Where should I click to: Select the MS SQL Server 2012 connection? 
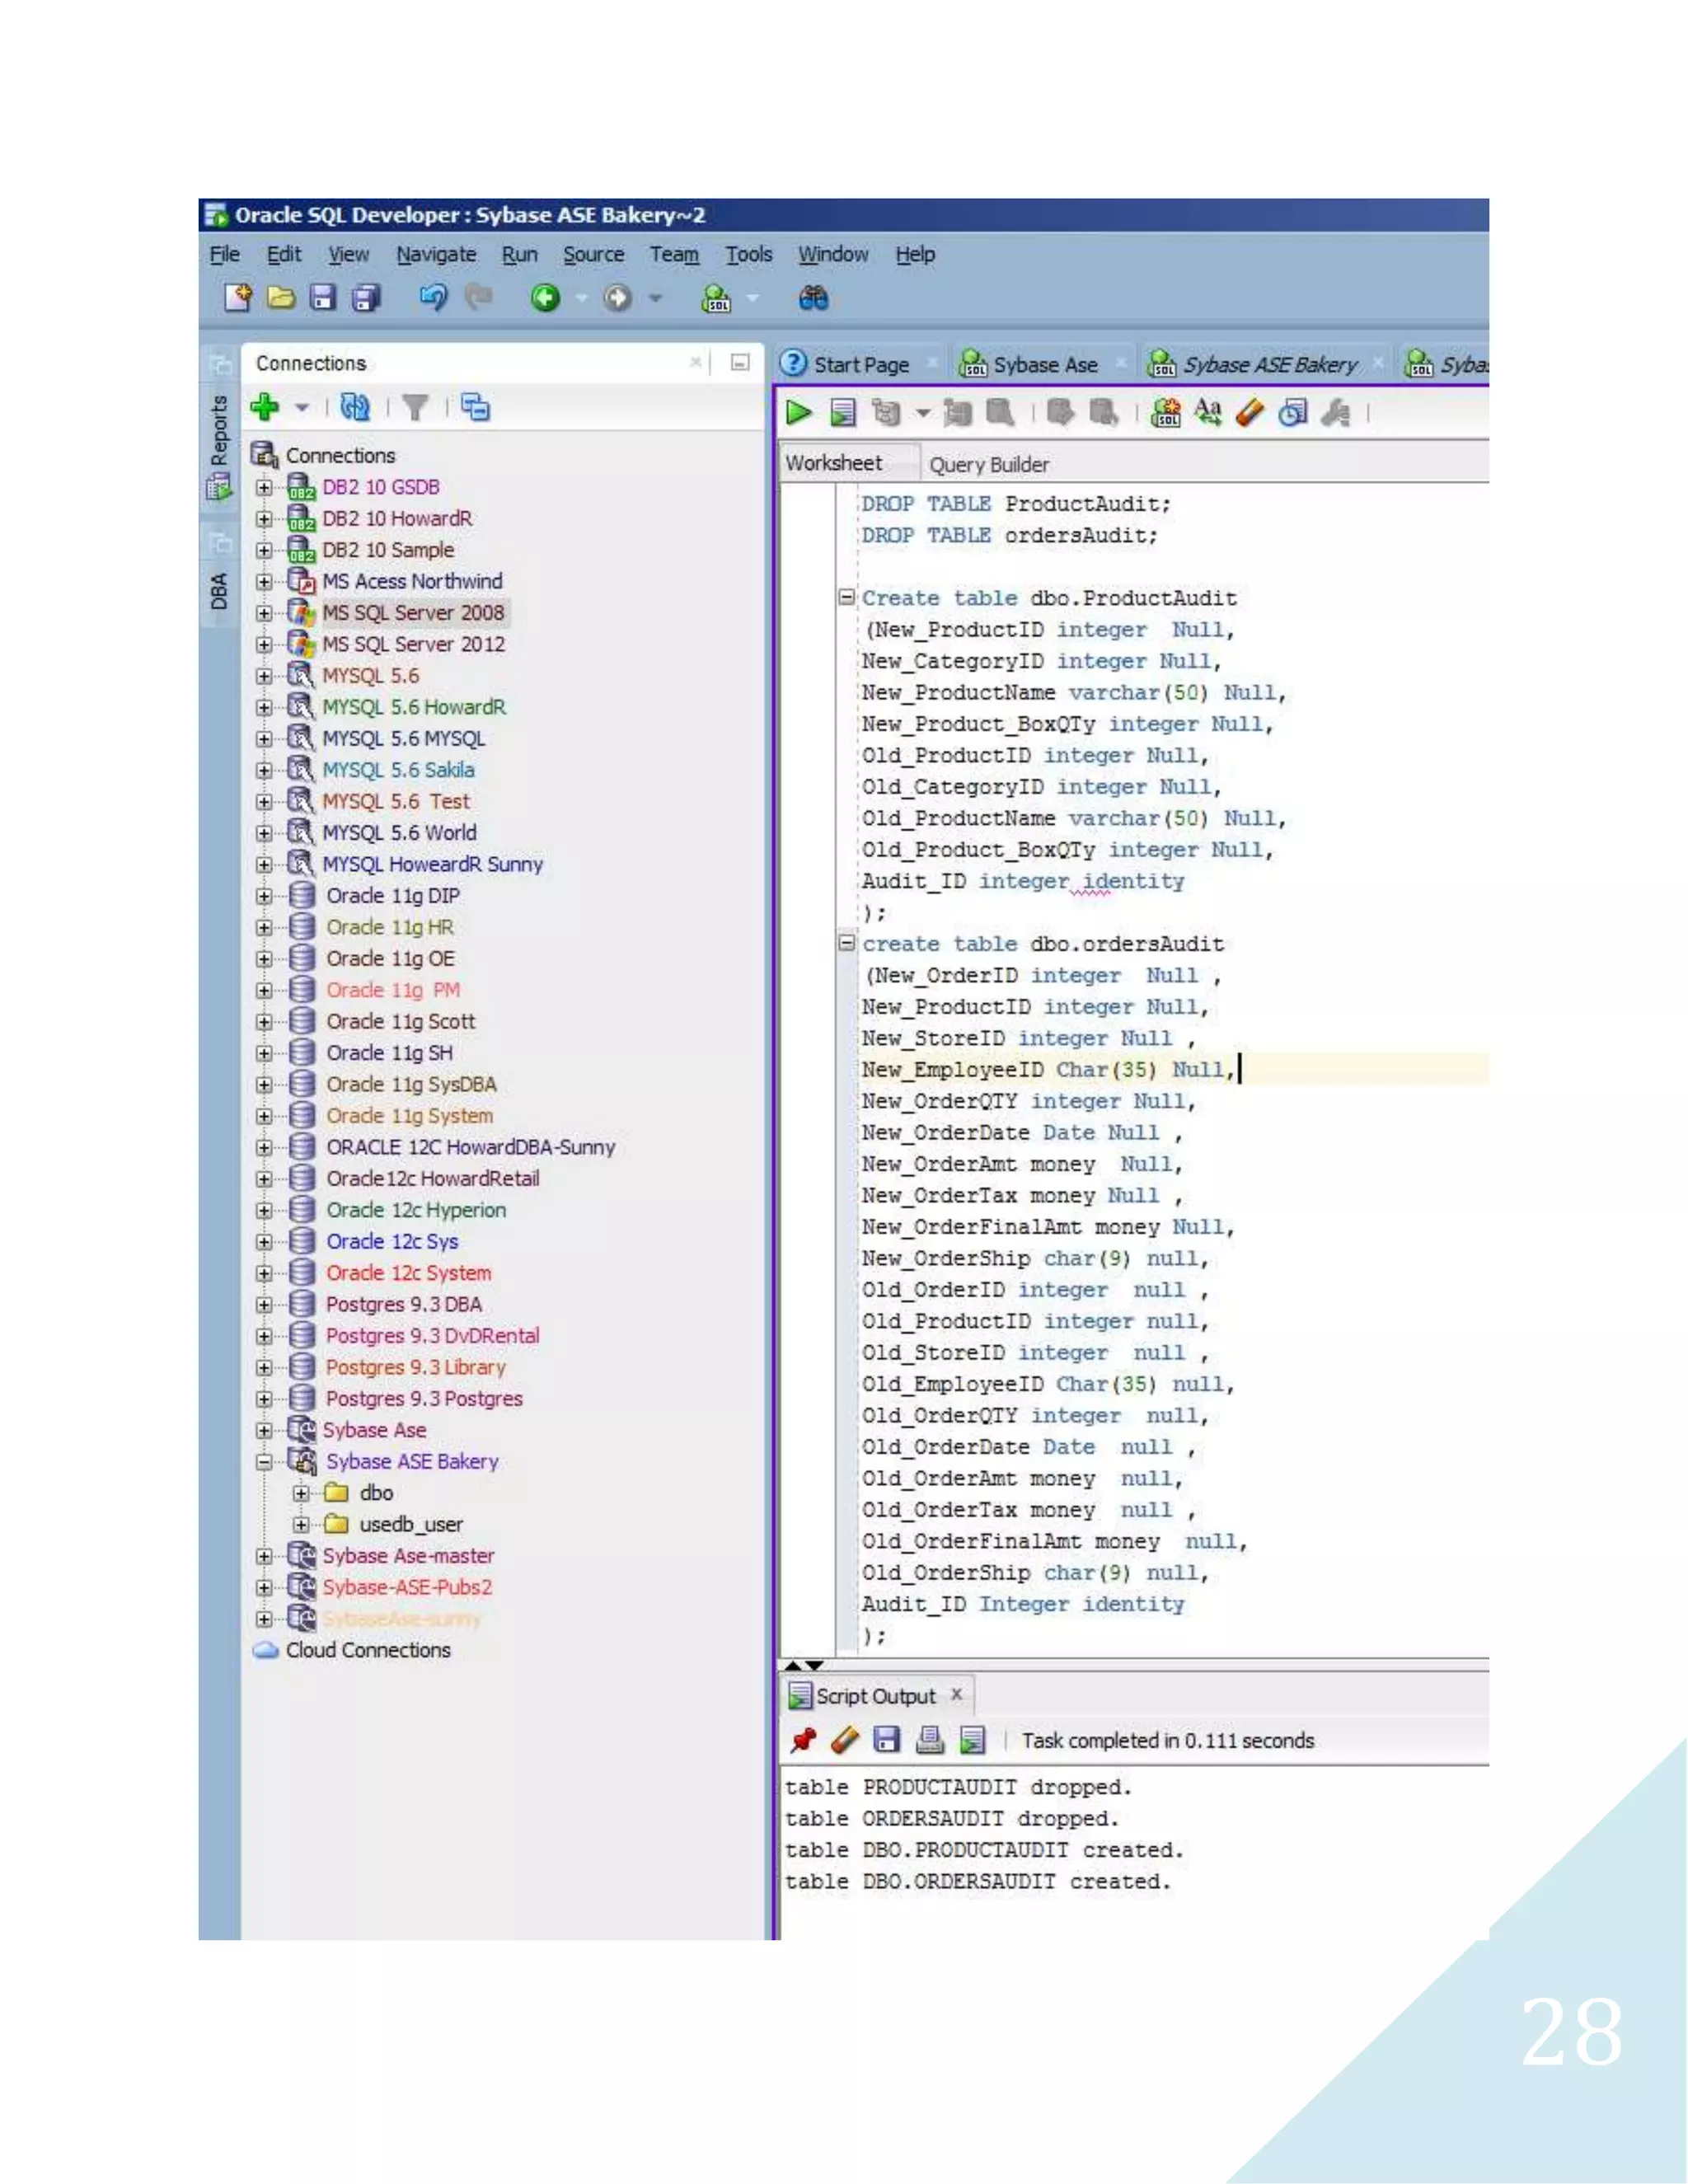point(413,644)
